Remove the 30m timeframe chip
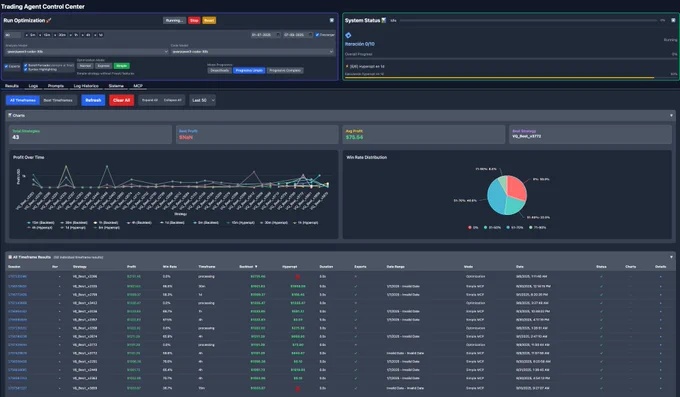 click(55, 35)
